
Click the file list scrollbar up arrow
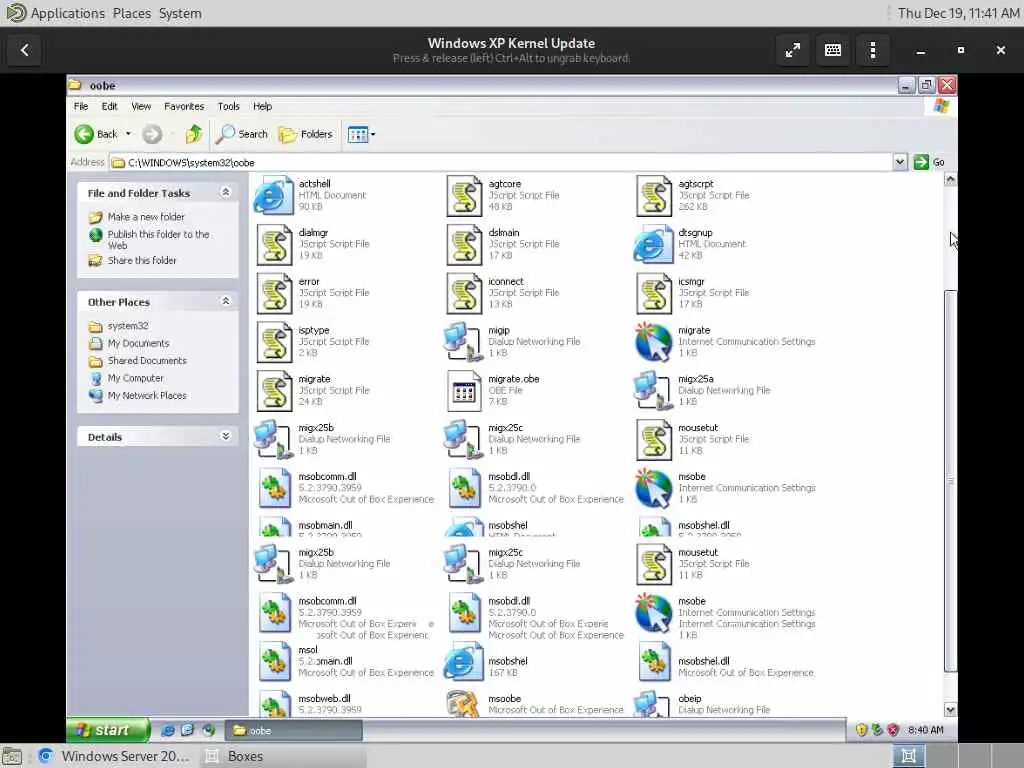951,180
